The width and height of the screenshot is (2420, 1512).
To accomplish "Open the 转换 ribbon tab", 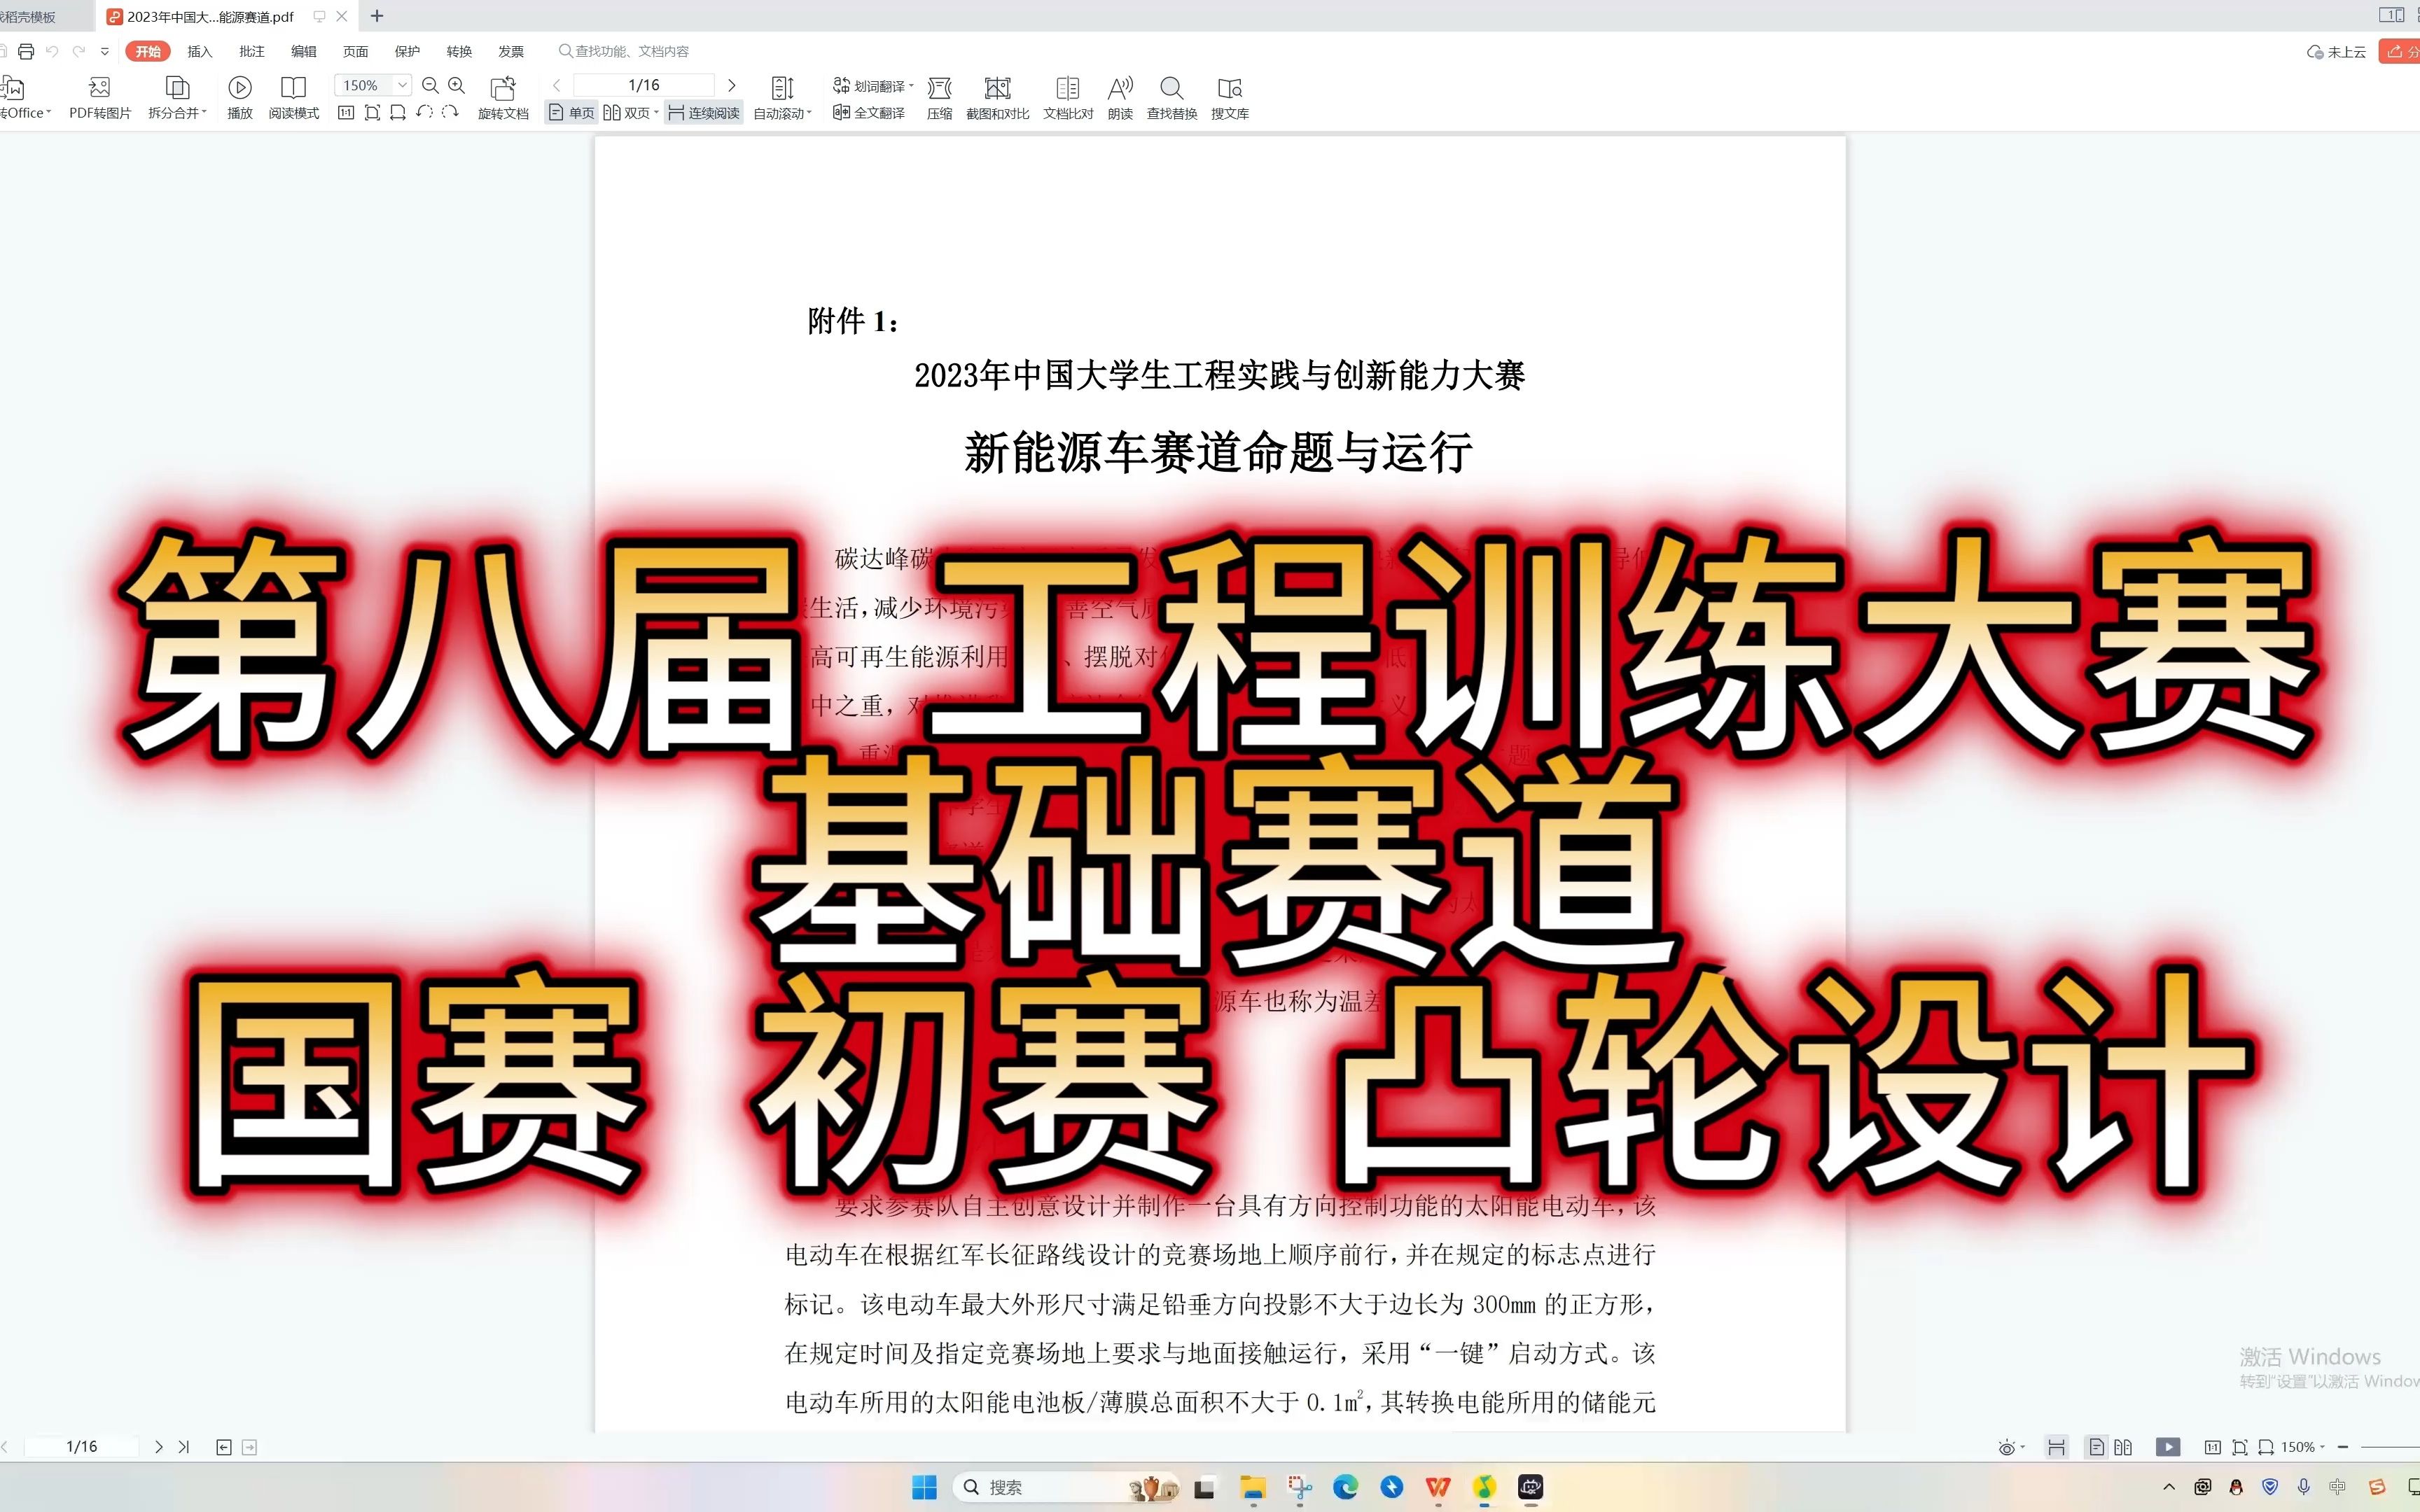I will (459, 51).
